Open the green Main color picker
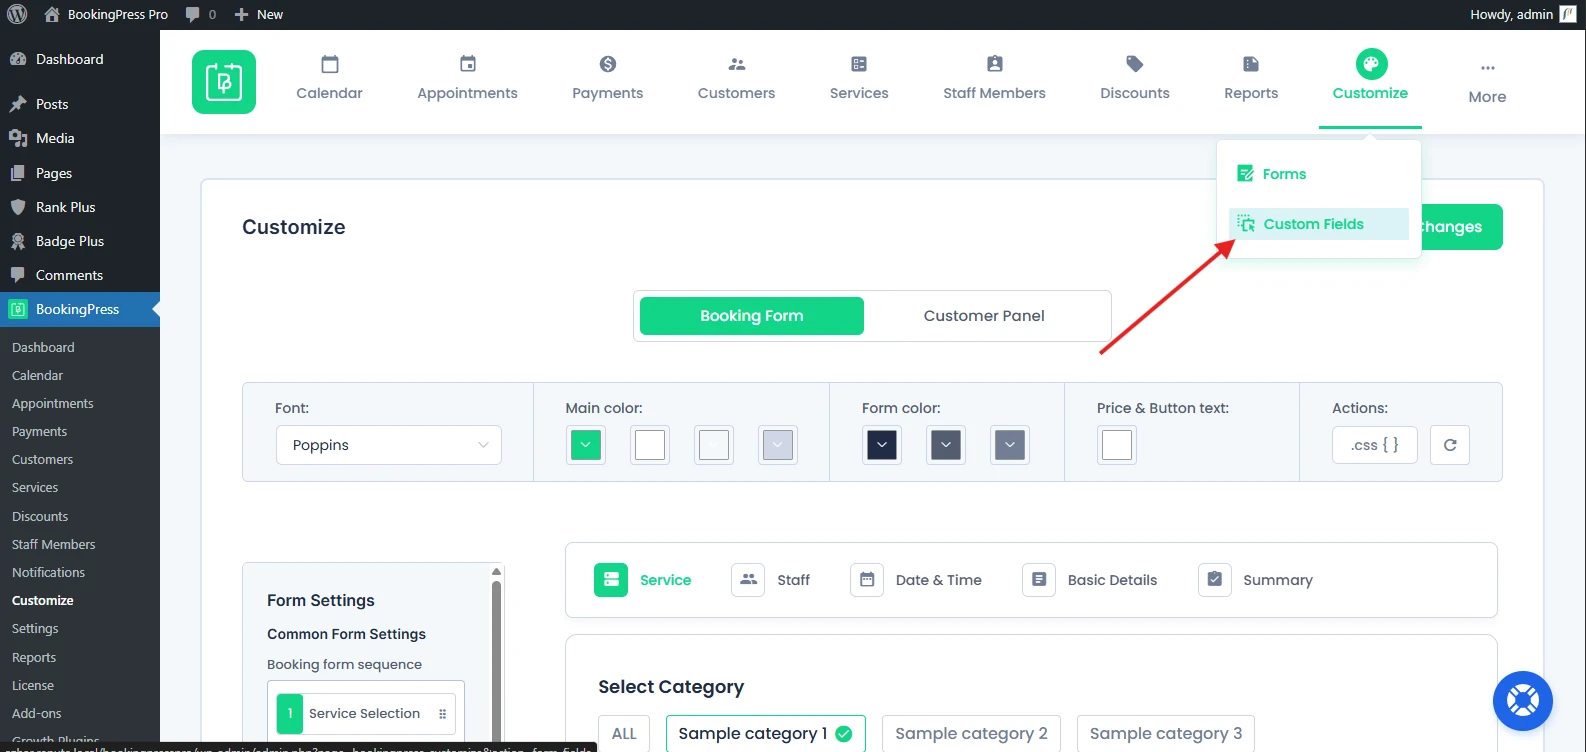 click(x=586, y=445)
